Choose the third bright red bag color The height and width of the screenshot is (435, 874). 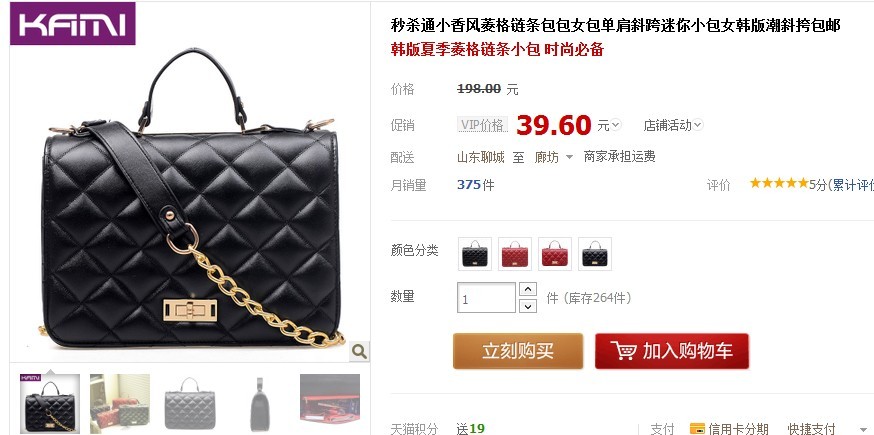tap(555, 254)
